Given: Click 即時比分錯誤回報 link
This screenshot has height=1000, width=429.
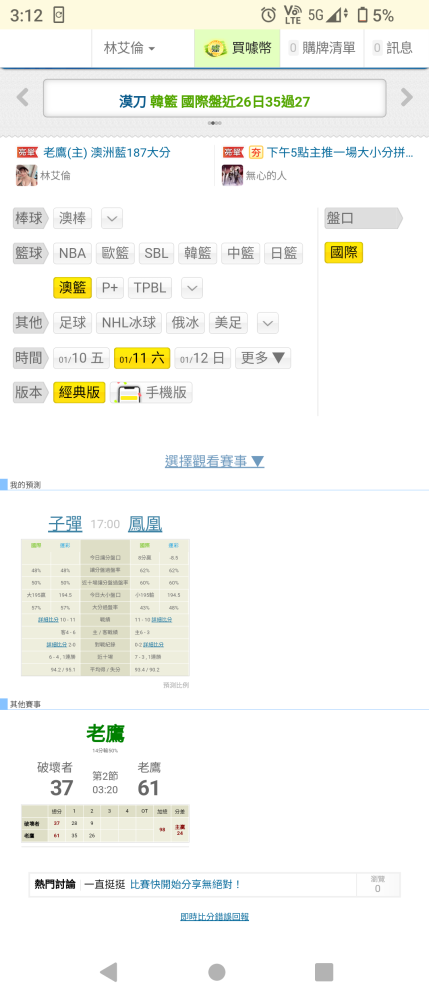Looking at the screenshot, I should pyautogui.click(x=214, y=916).
